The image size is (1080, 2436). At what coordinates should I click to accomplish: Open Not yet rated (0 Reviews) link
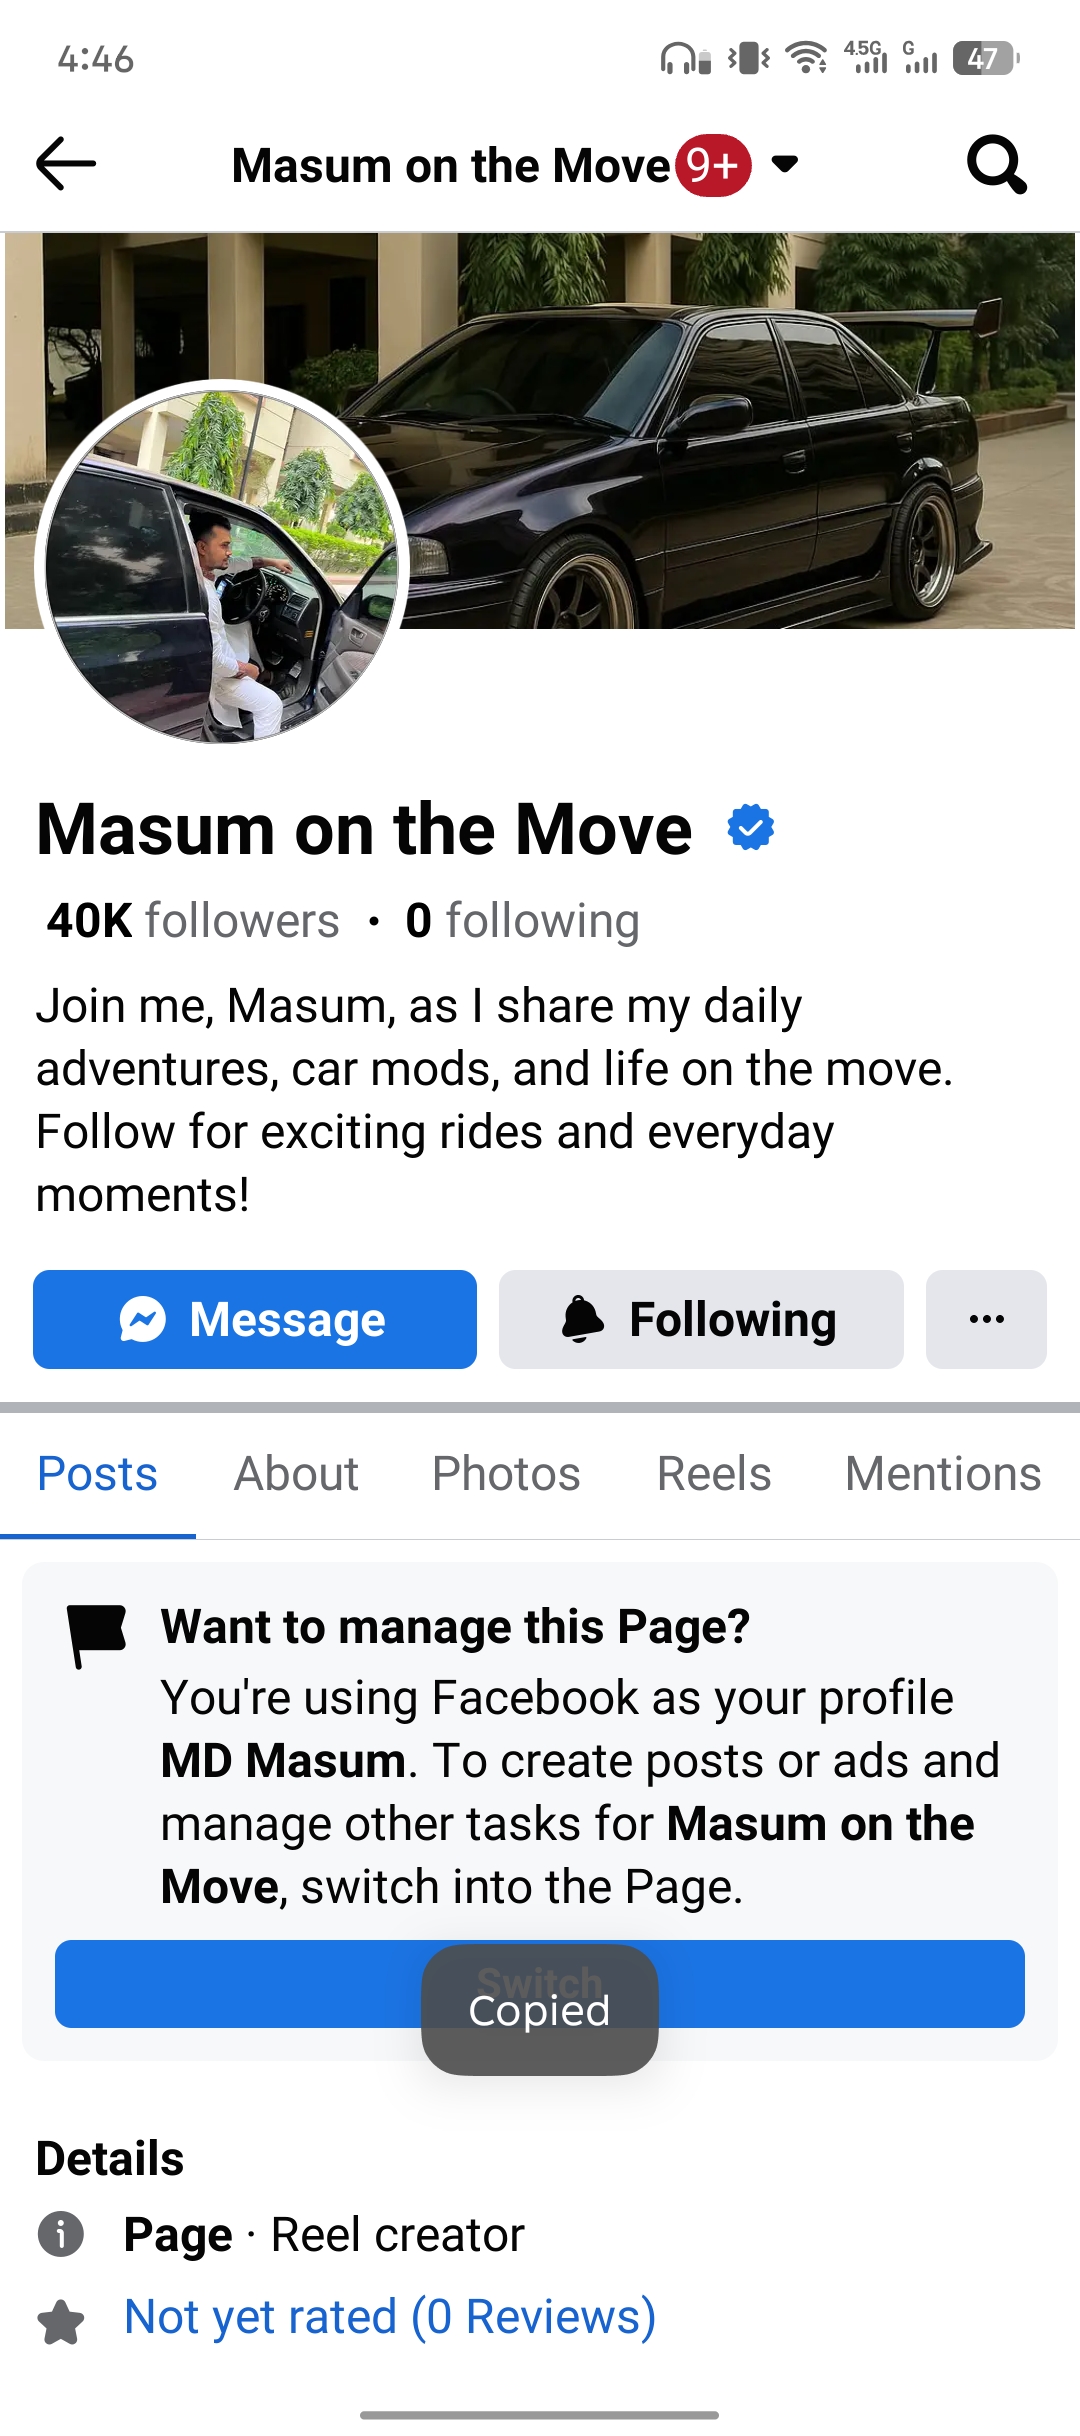pyautogui.click(x=390, y=2317)
